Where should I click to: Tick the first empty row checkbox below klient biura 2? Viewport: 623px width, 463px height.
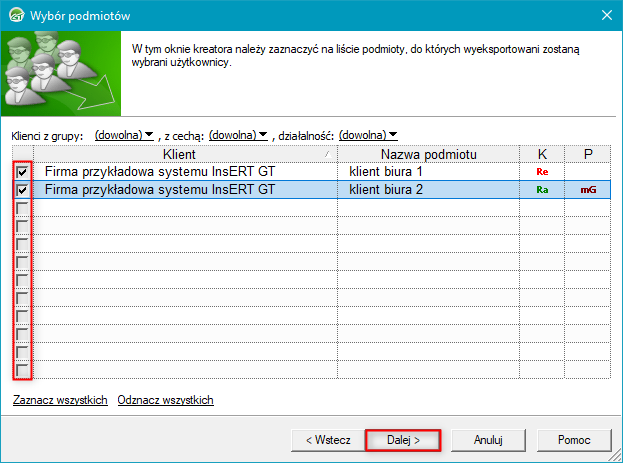[22, 208]
